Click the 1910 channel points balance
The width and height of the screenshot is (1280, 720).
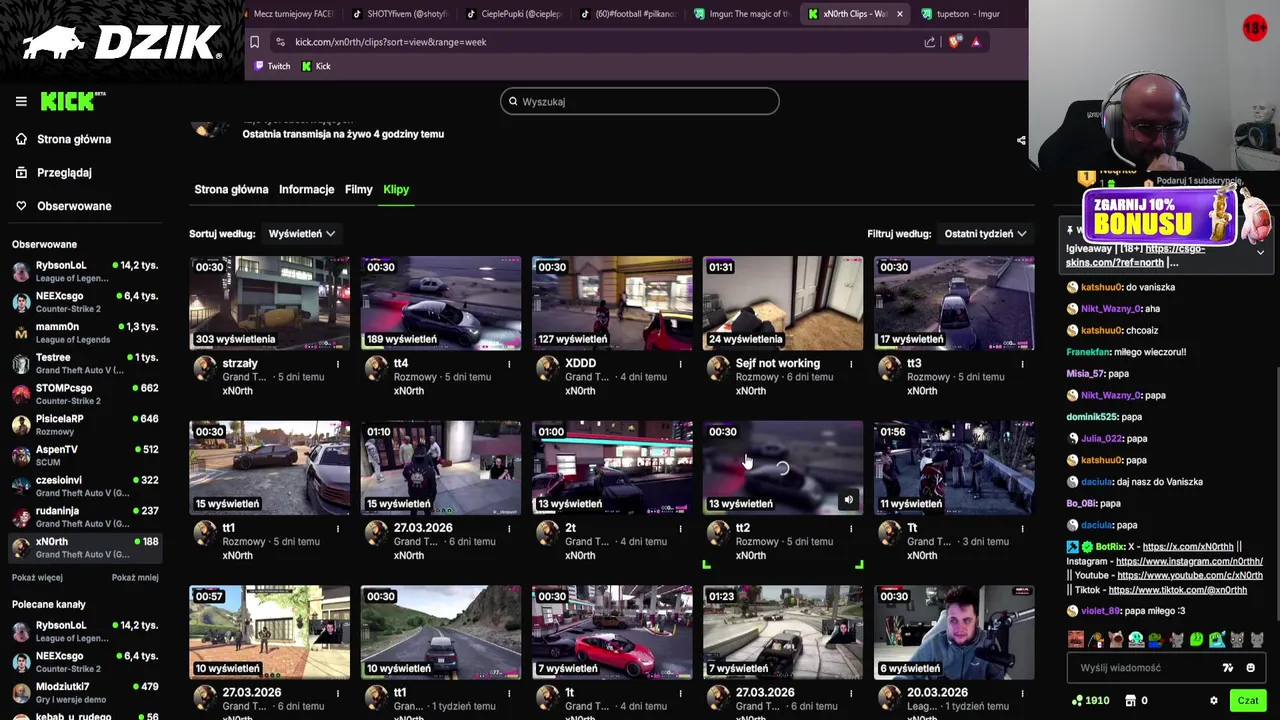(x=1090, y=701)
